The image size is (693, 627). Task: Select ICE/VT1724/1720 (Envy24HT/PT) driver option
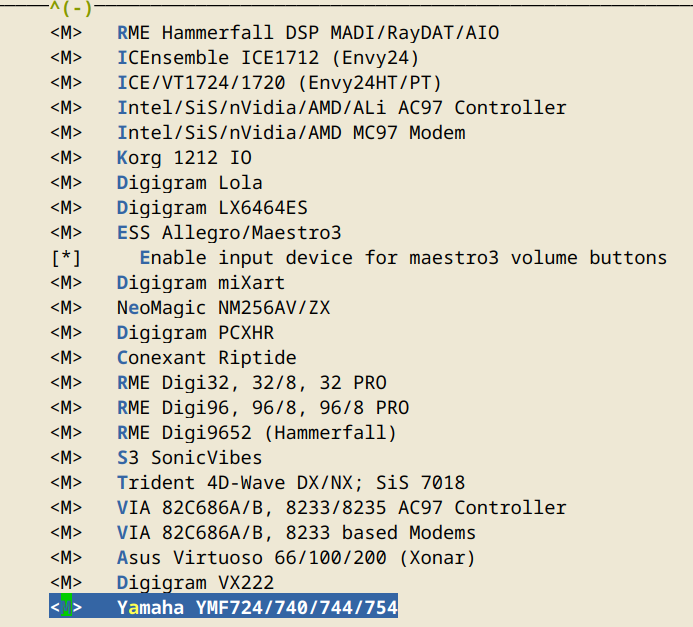coord(279,83)
